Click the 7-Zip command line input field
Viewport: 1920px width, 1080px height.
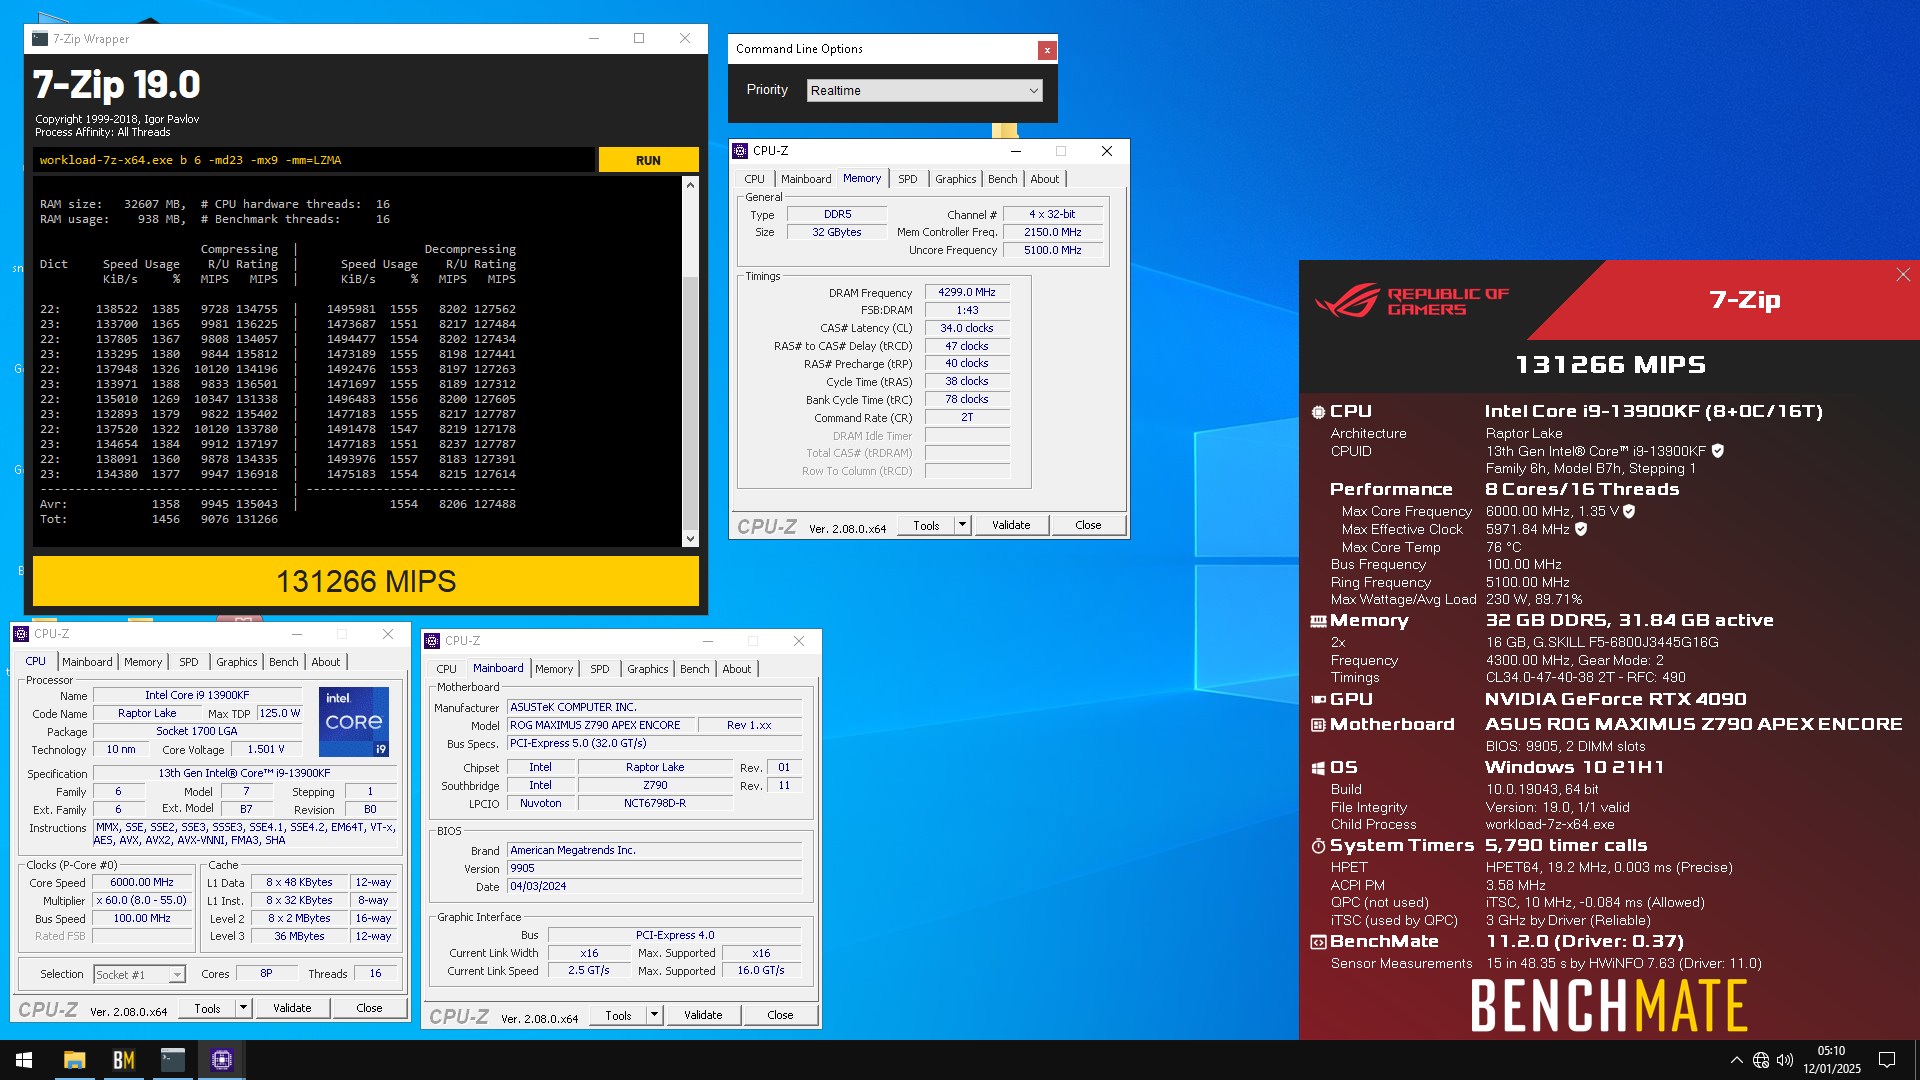314,160
